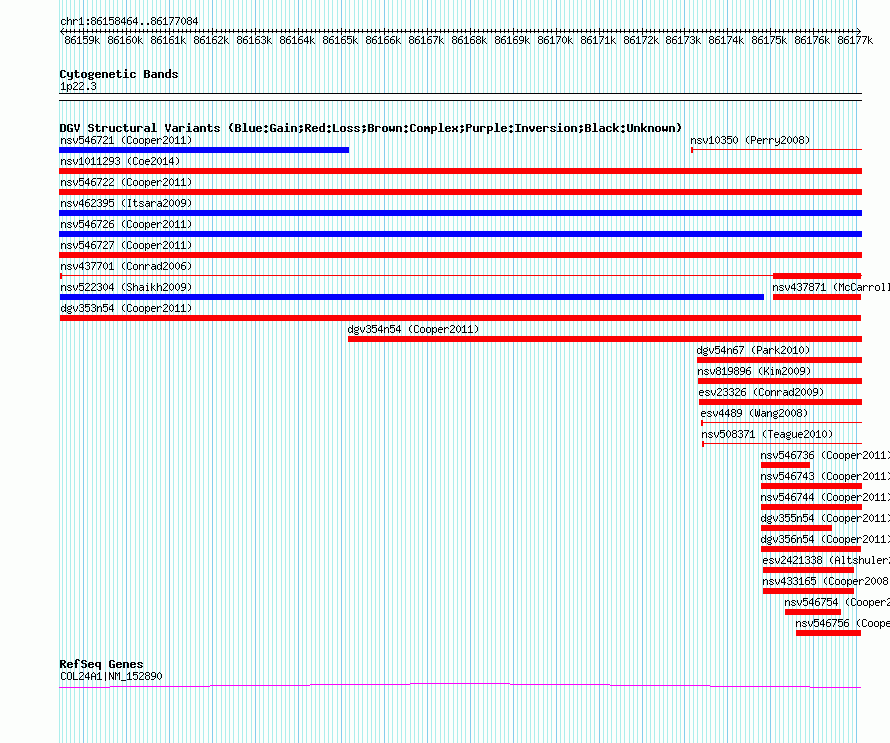Select the magenta COL24A1 gene track line

tap(460, 686)
